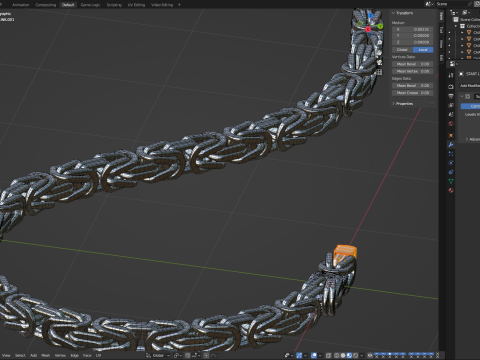
Task: Open the Modifiers tab wrench icon
Action: 451,145
